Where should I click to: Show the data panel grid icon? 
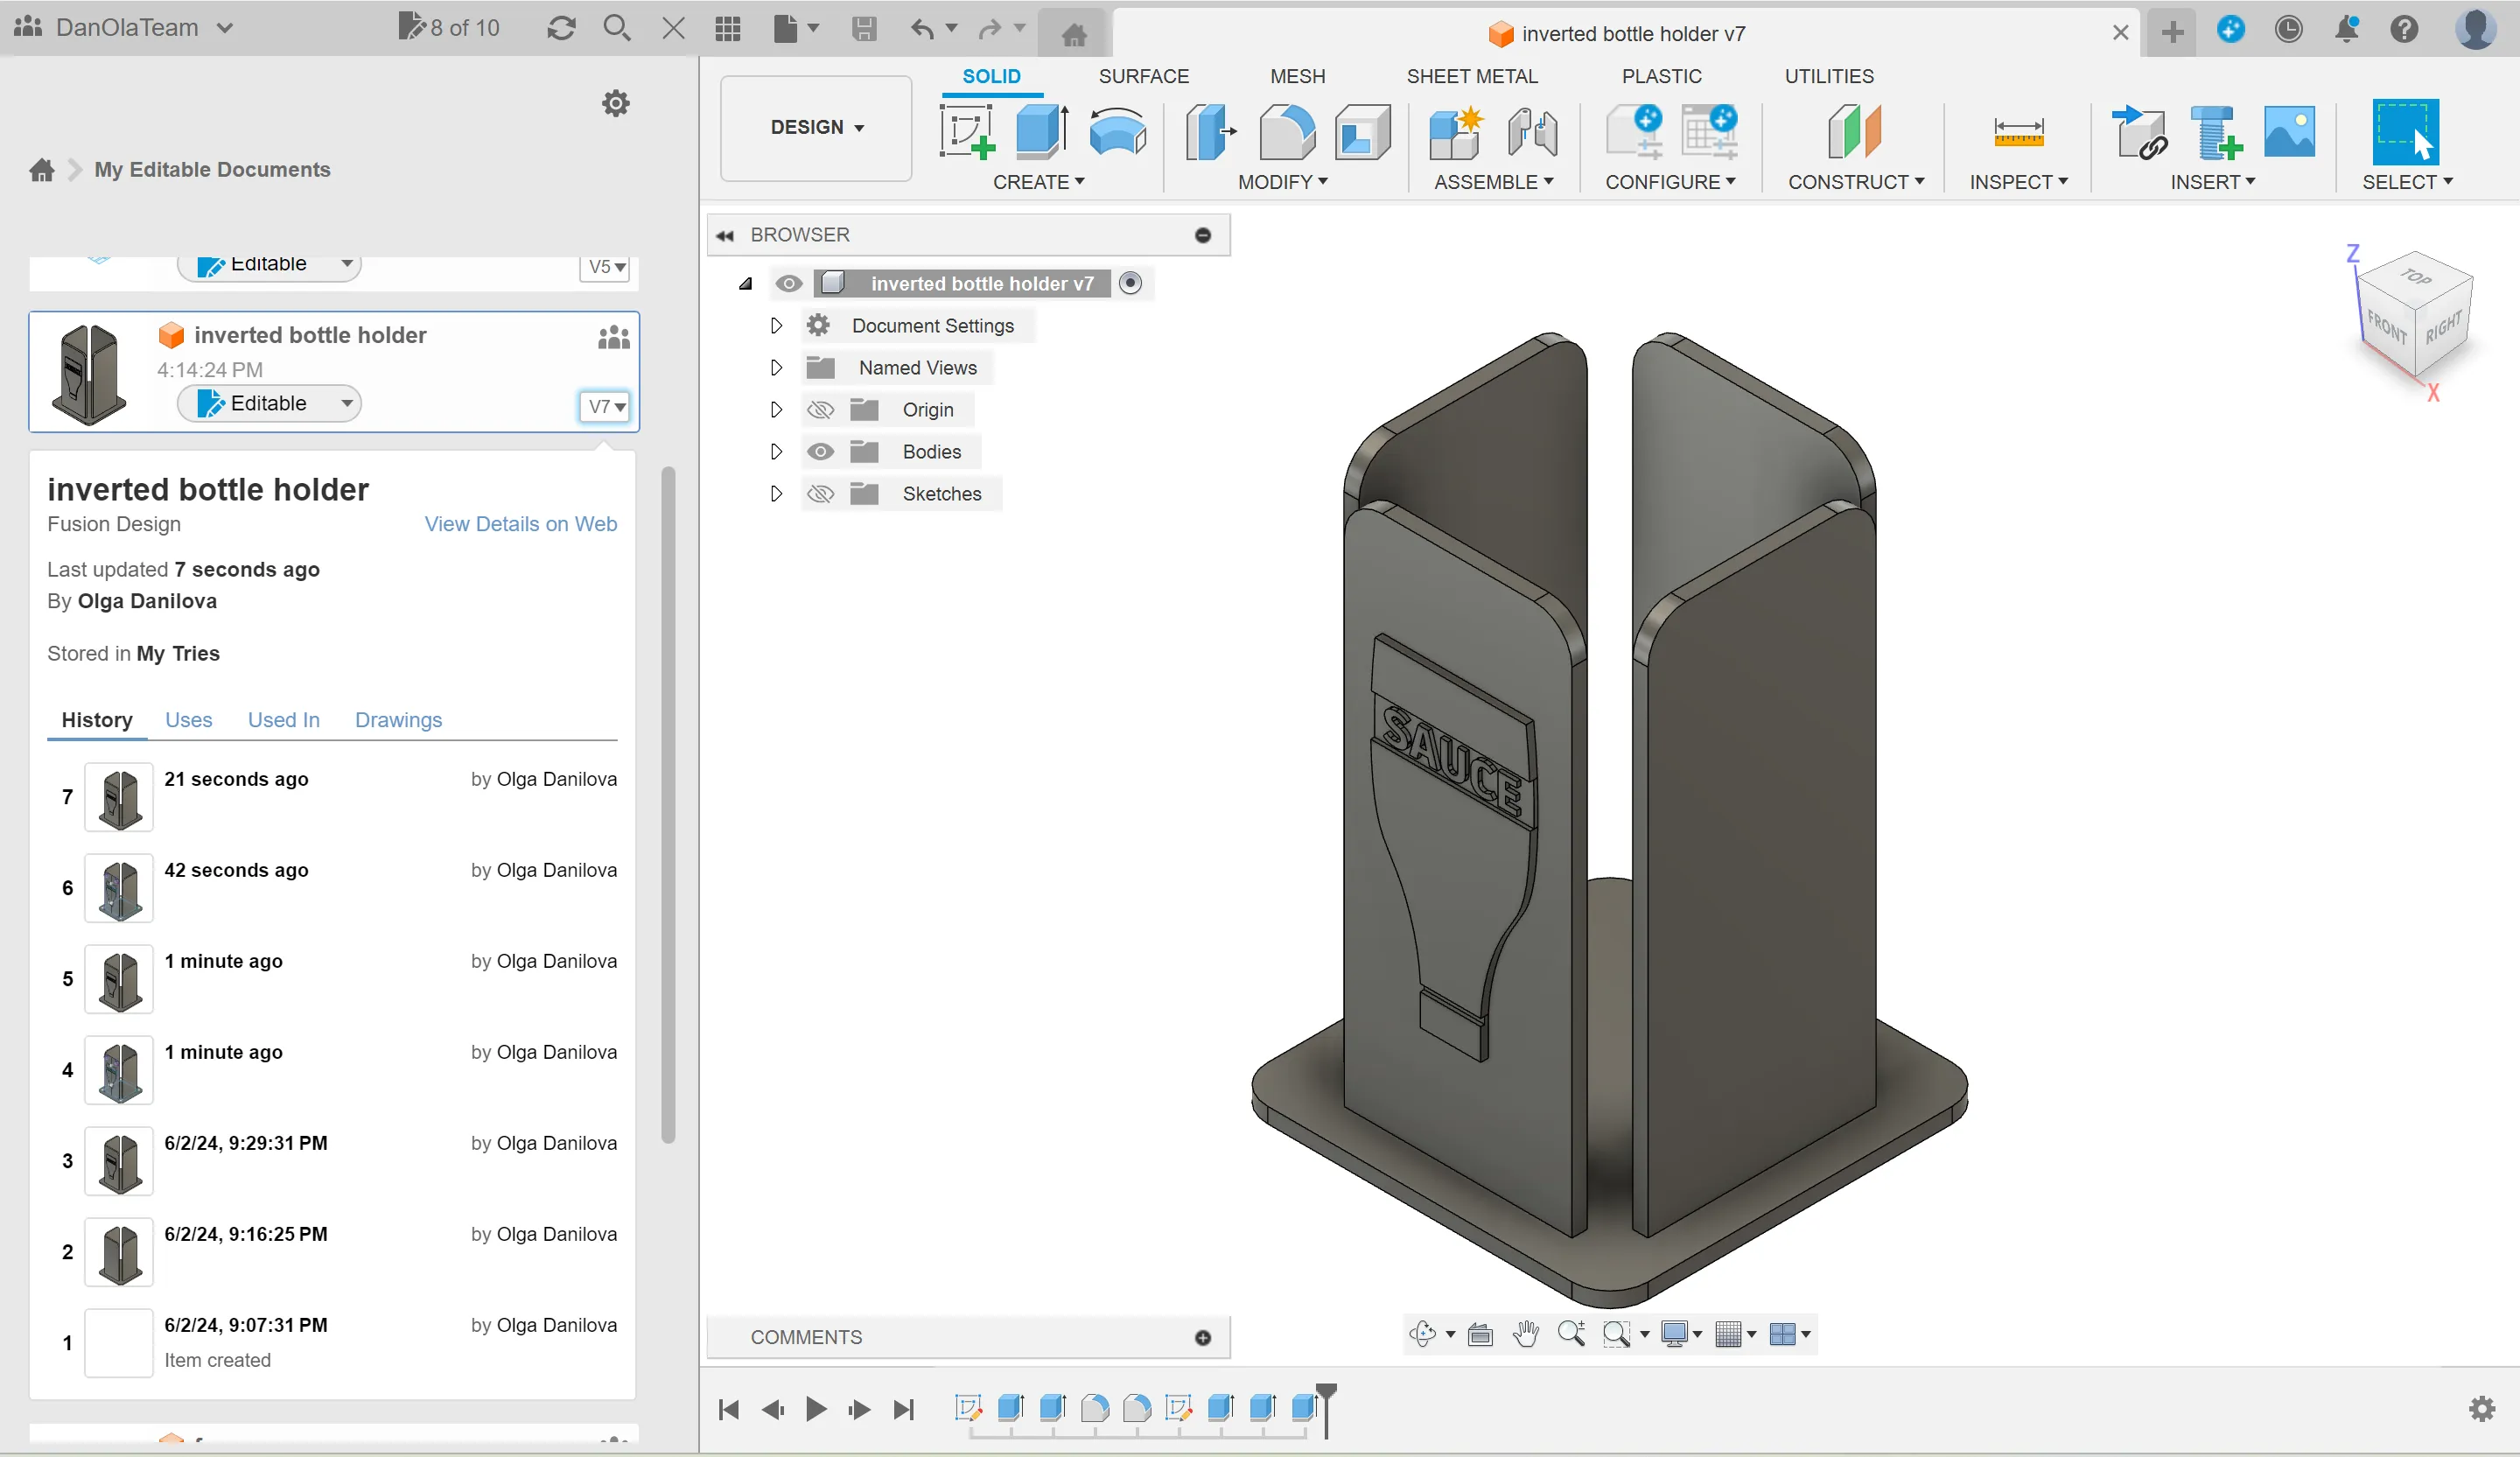[728, 28]
